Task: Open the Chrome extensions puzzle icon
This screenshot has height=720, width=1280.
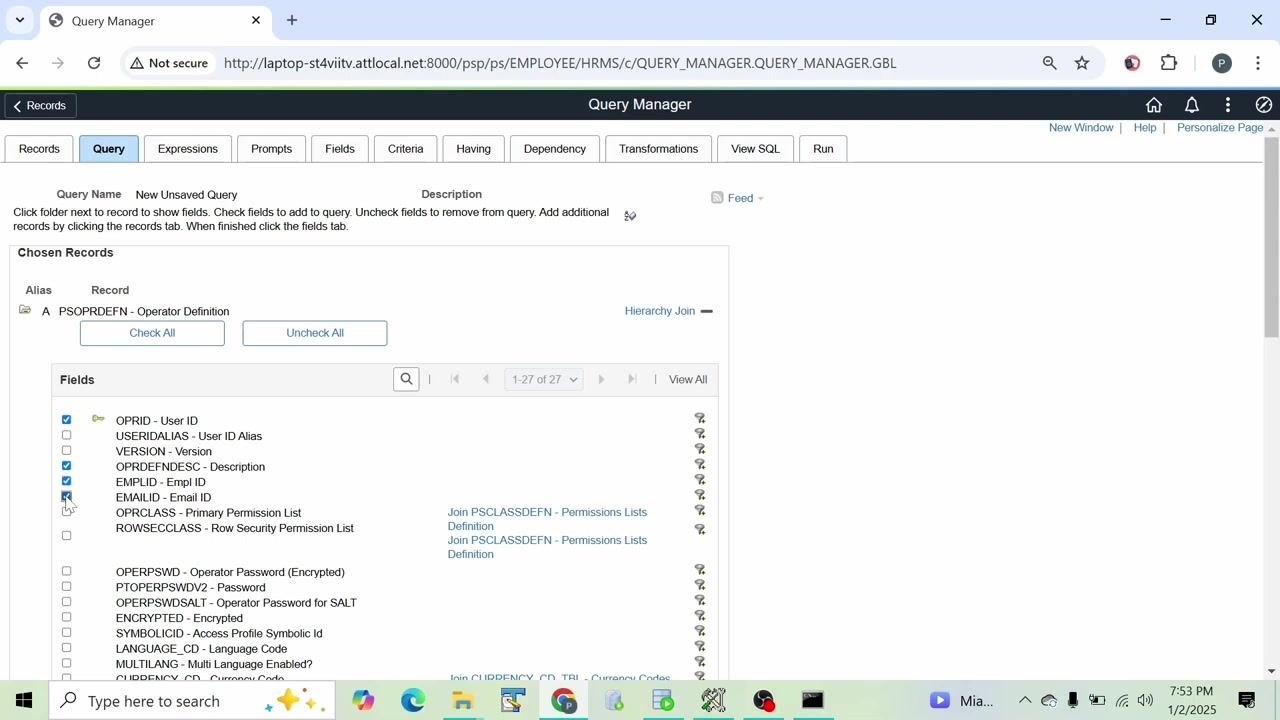Action: tap(1169, 63)
